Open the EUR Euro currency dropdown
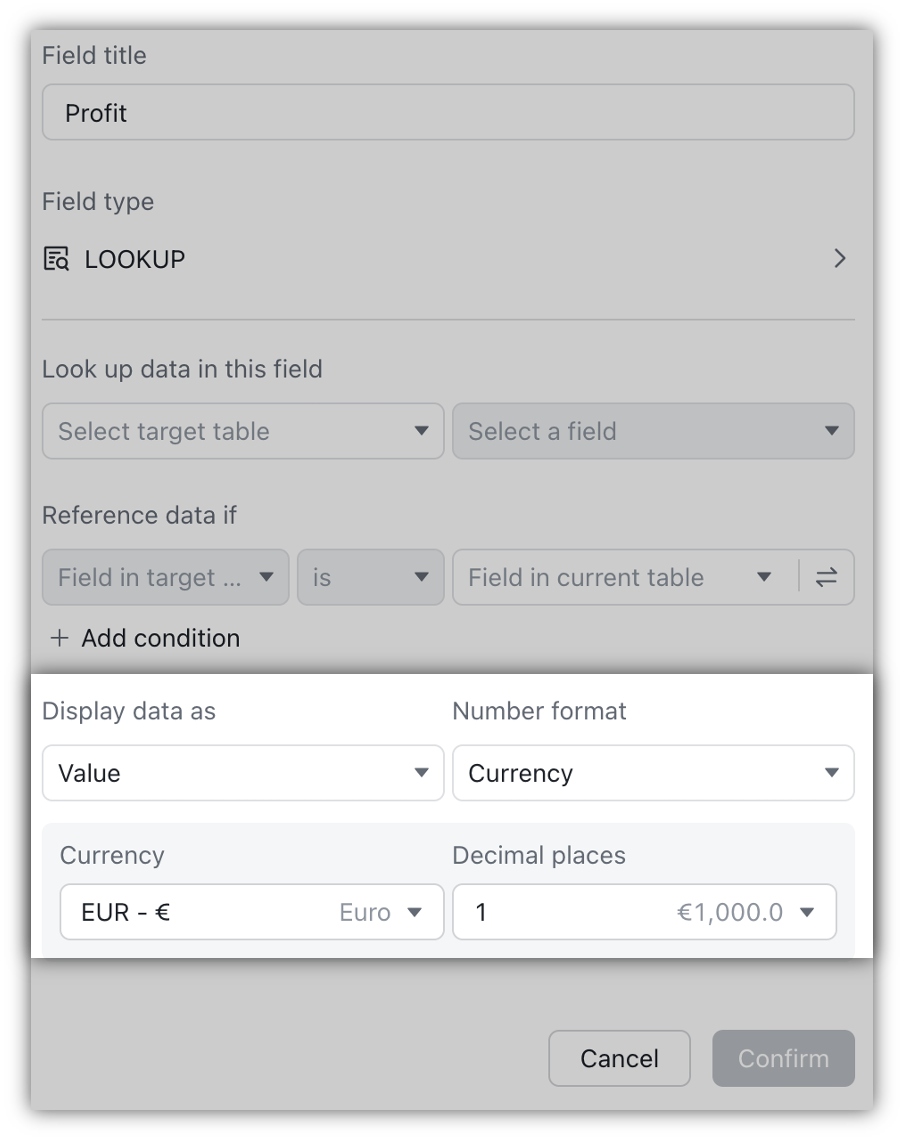Image resolution: width=904 pixels, height=1140 pixels. [x=252, y=911]
